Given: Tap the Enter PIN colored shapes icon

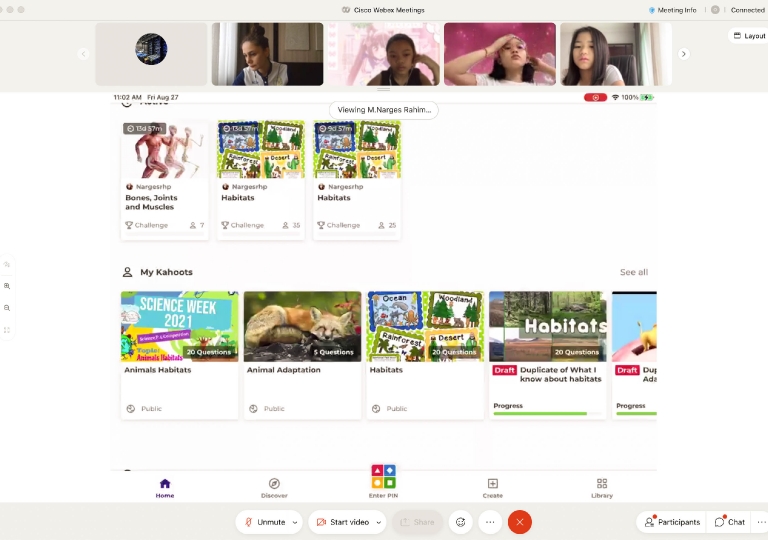Looking at the screenshot, I should [x=384, y=477].
